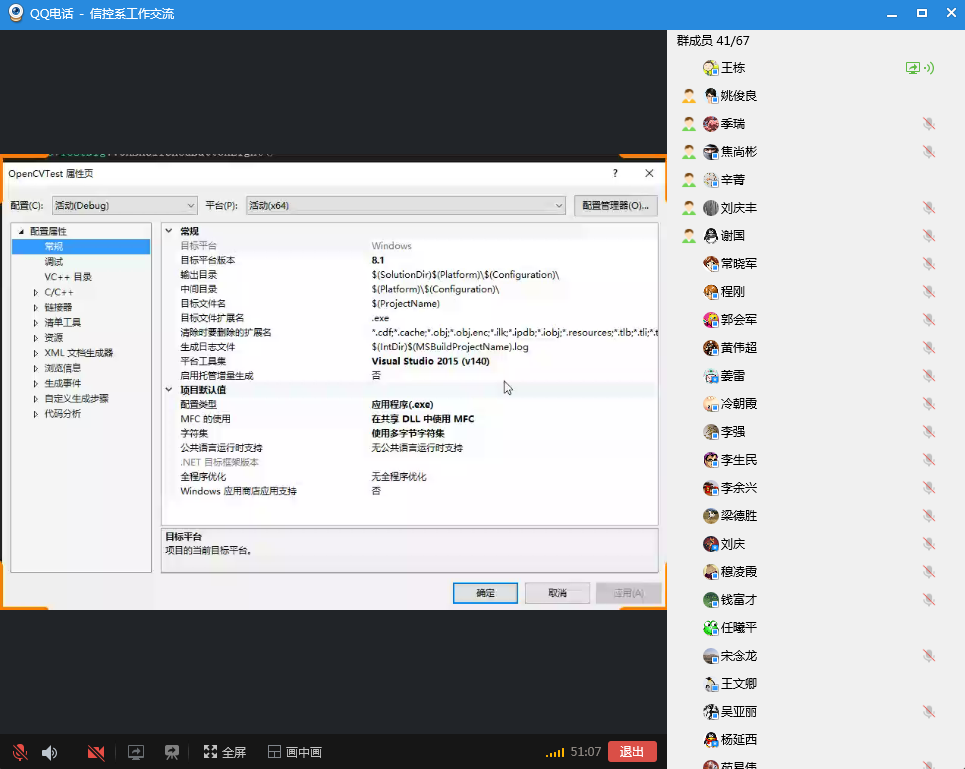Click 杨延西's penguin avatar
The height and width of the screenshot is (769, 965).
tap(711, 739)
